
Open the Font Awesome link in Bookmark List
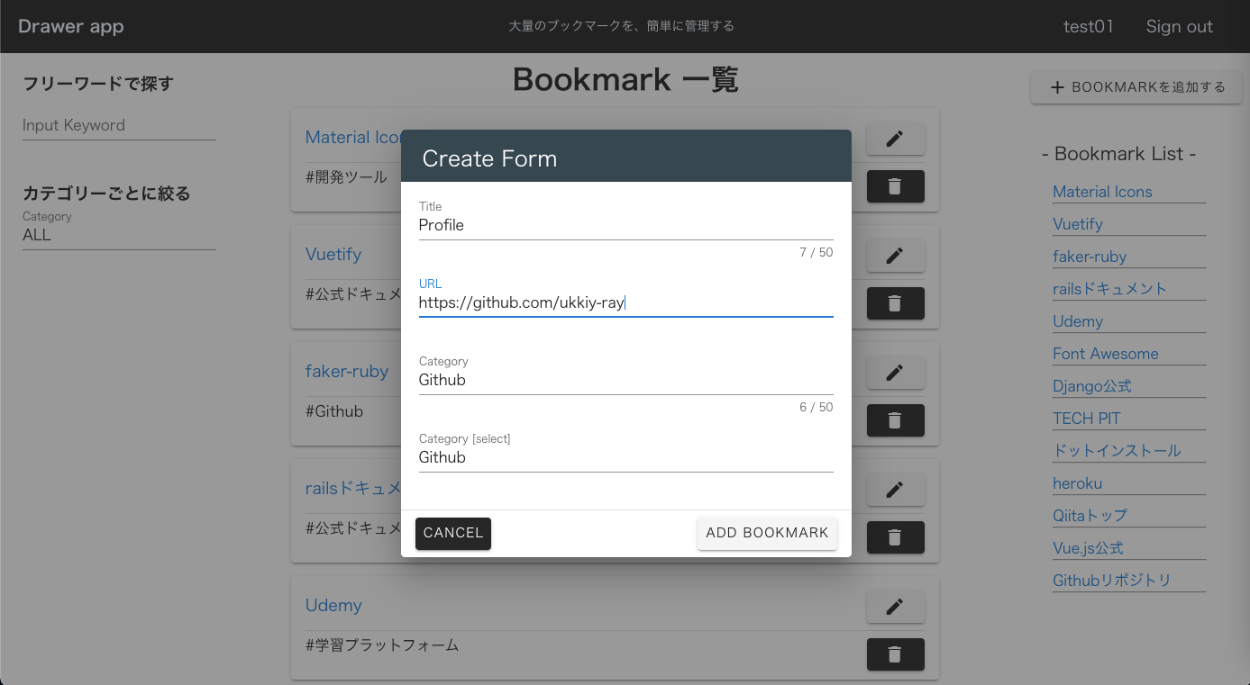tap(1105, 354)
